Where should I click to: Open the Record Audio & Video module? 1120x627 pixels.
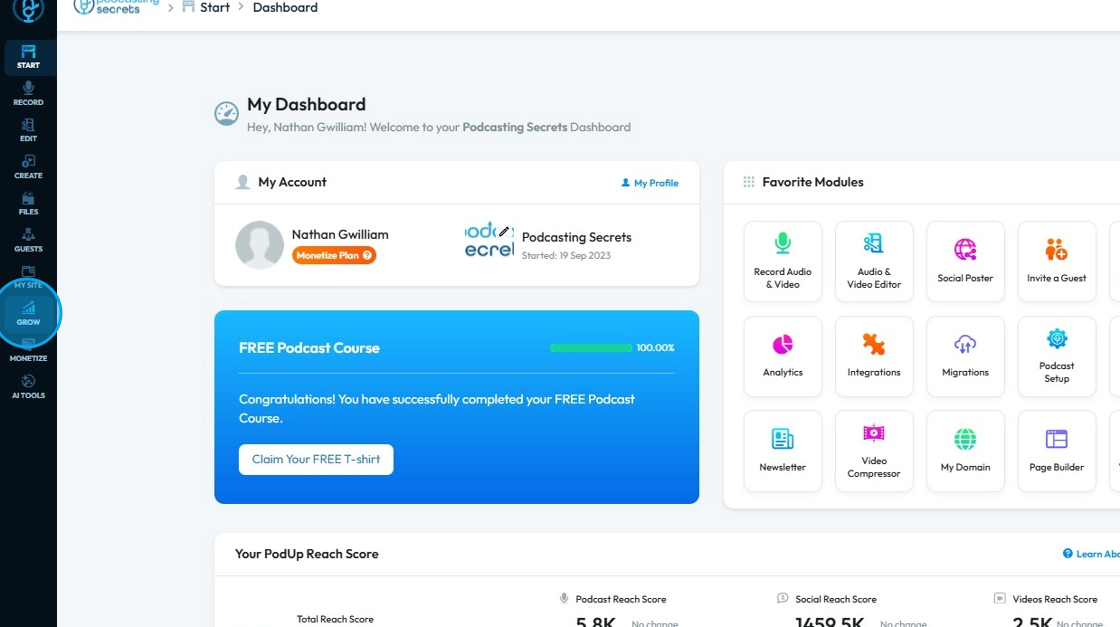(x=782, y=261)
